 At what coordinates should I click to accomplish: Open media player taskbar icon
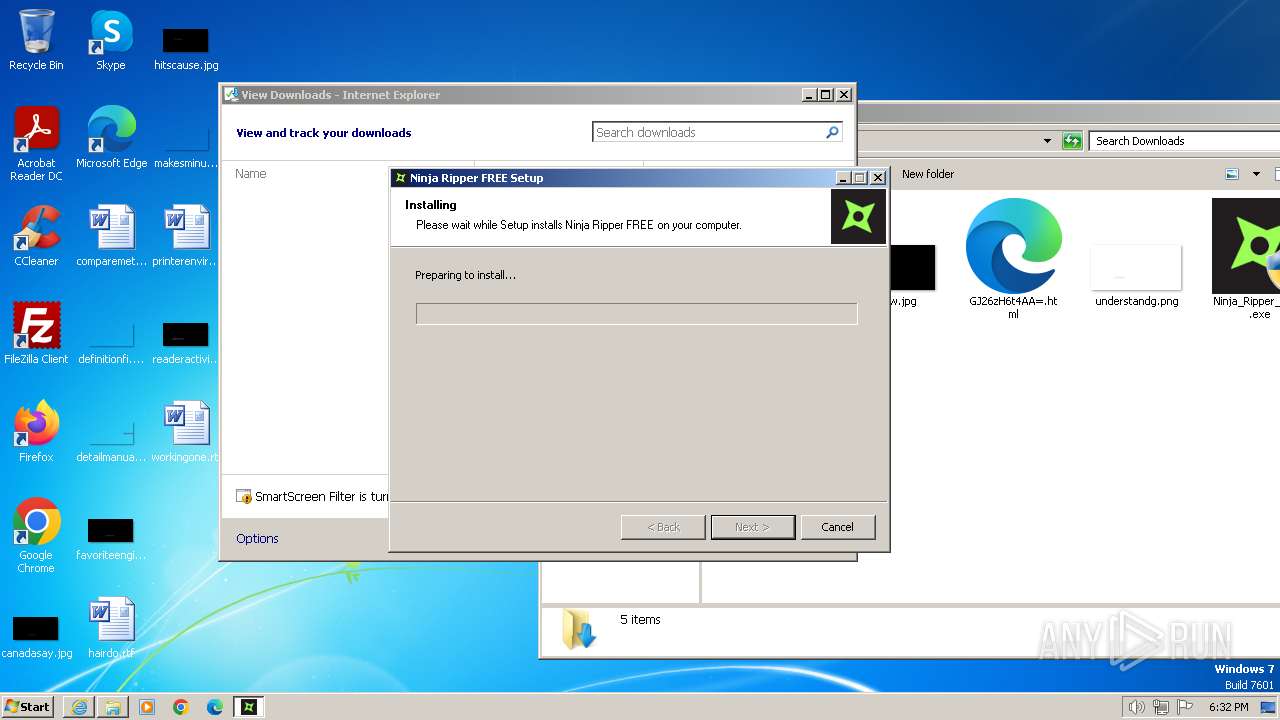coord(147,707)
